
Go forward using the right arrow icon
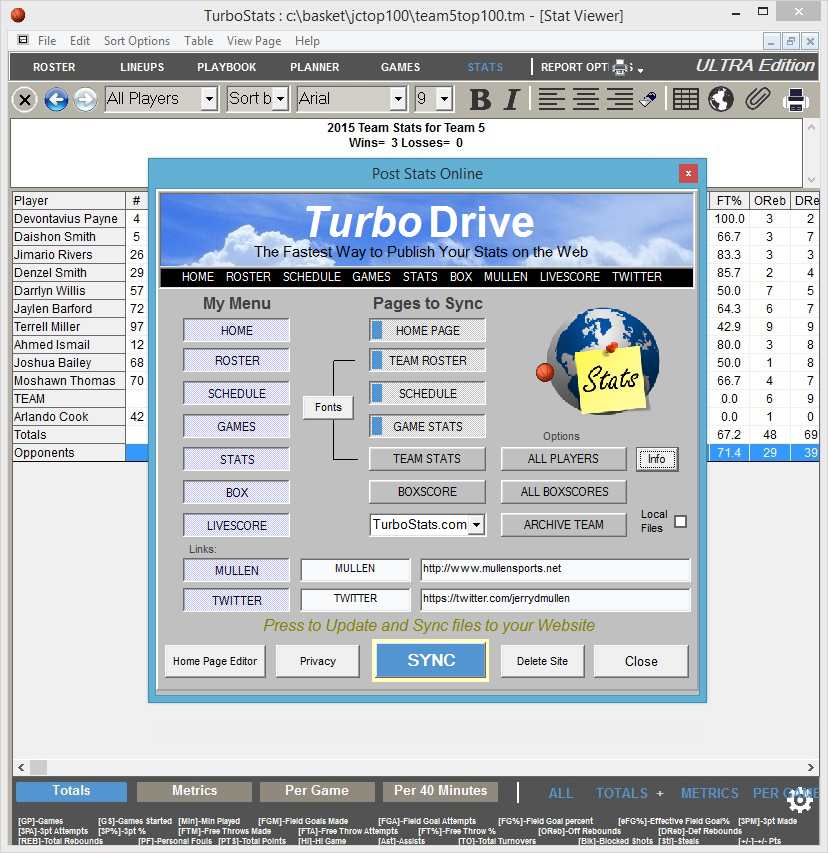[x=85, y=100]
